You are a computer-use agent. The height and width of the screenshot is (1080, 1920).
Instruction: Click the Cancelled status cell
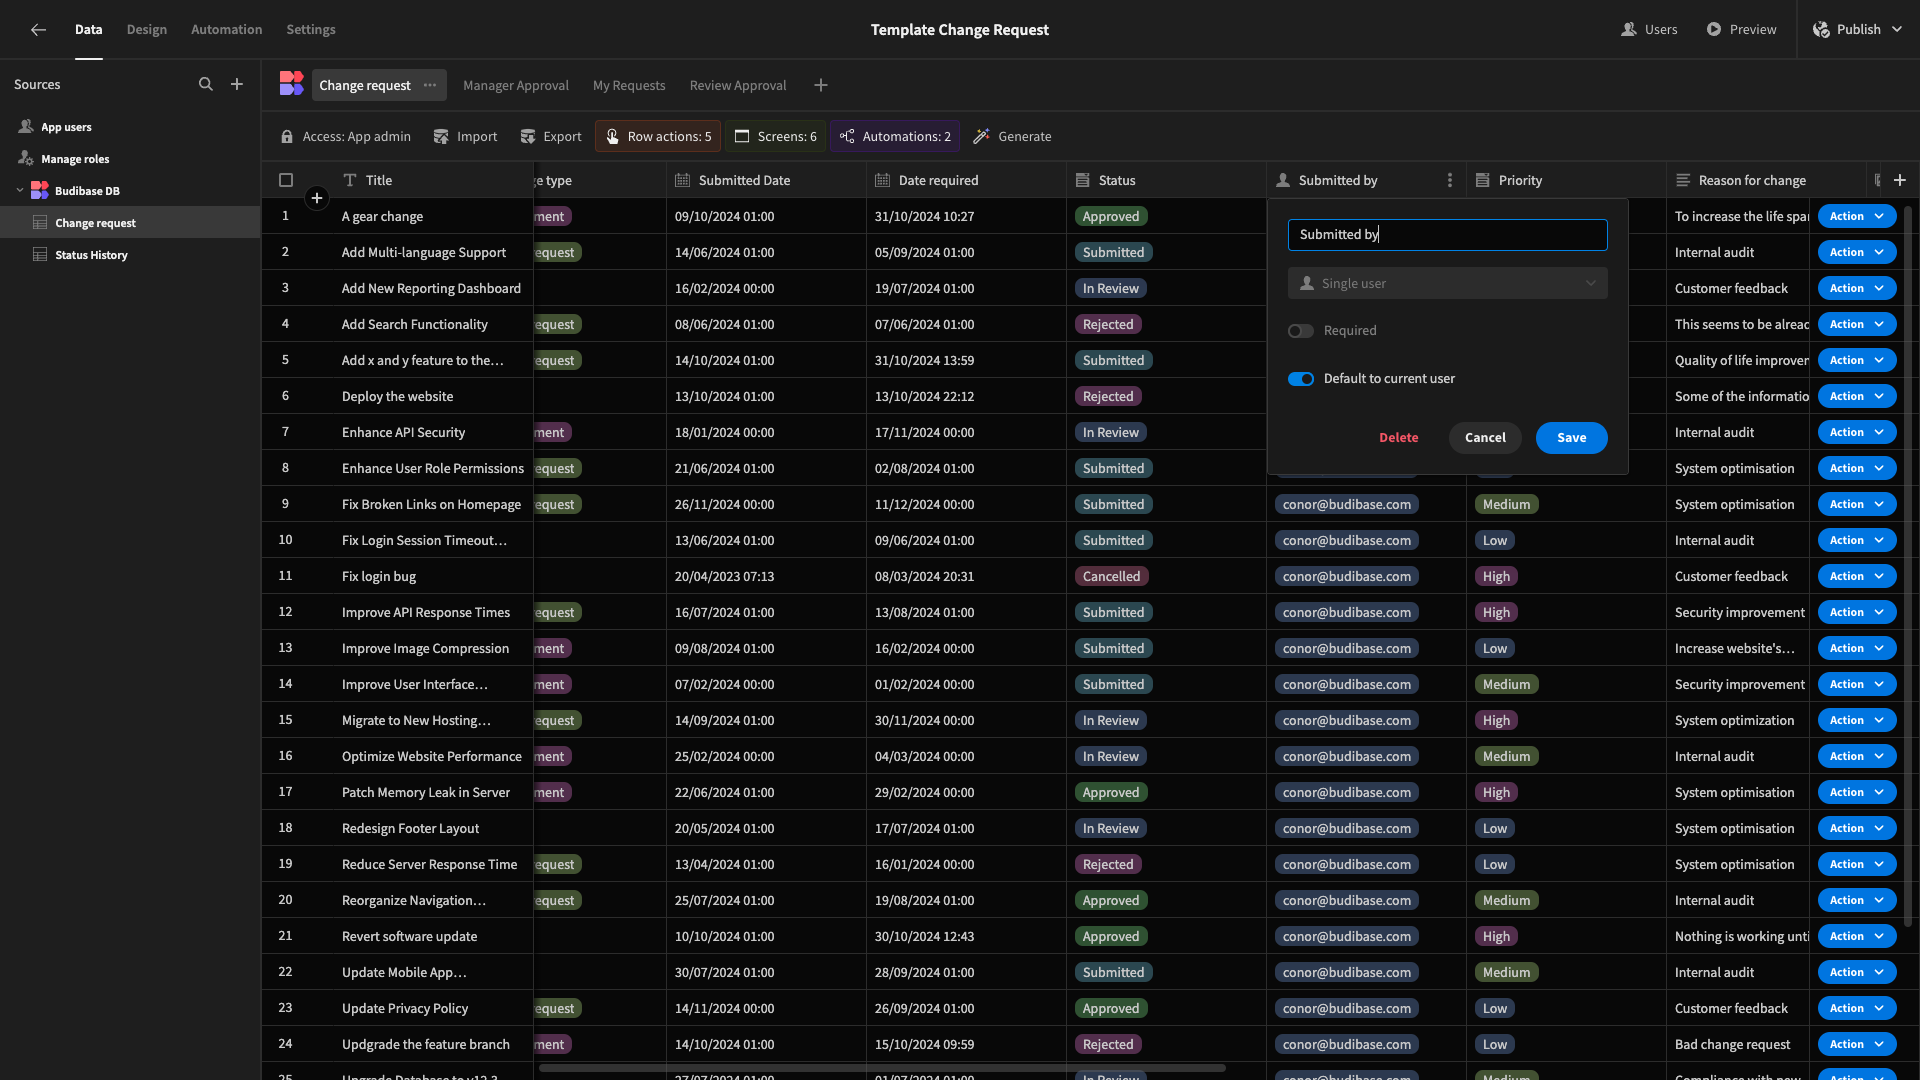tap(1166, 576)
